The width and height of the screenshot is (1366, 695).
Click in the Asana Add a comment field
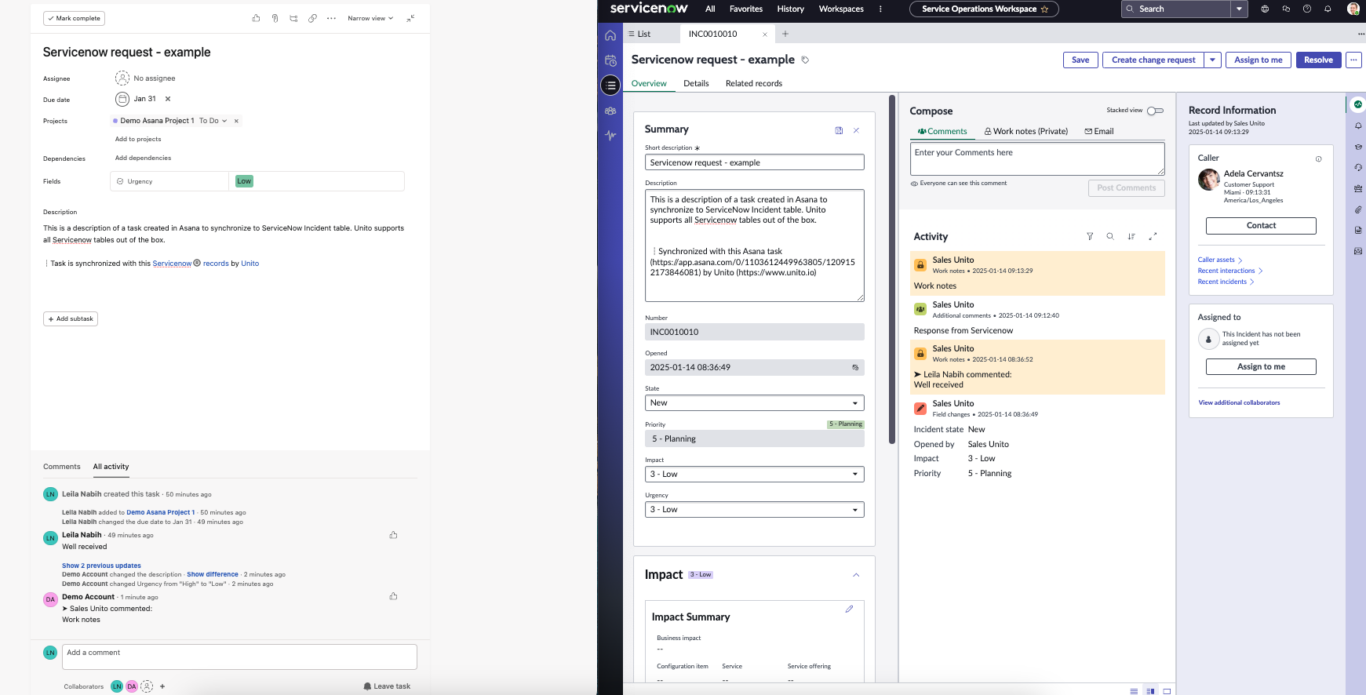pos(240,656)
